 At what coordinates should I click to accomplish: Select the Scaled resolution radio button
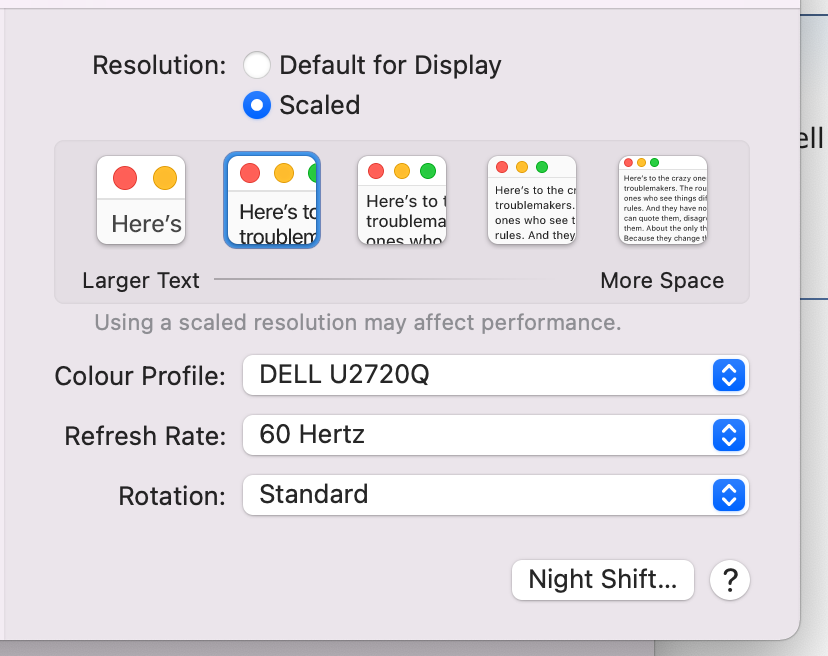coord(257,105)
